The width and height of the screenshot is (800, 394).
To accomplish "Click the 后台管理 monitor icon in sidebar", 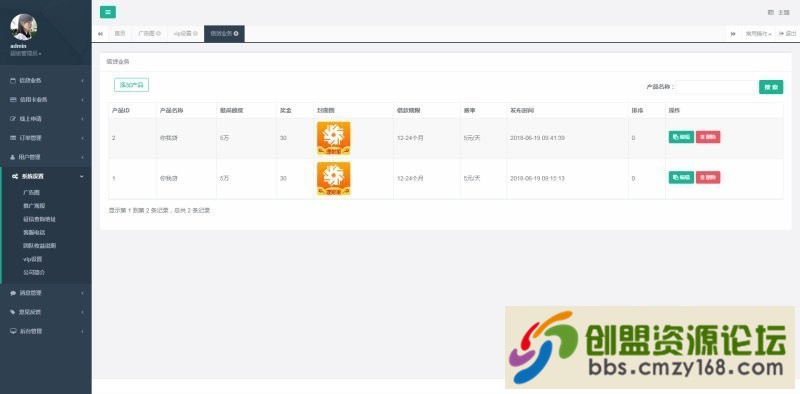I will [13, 331].
